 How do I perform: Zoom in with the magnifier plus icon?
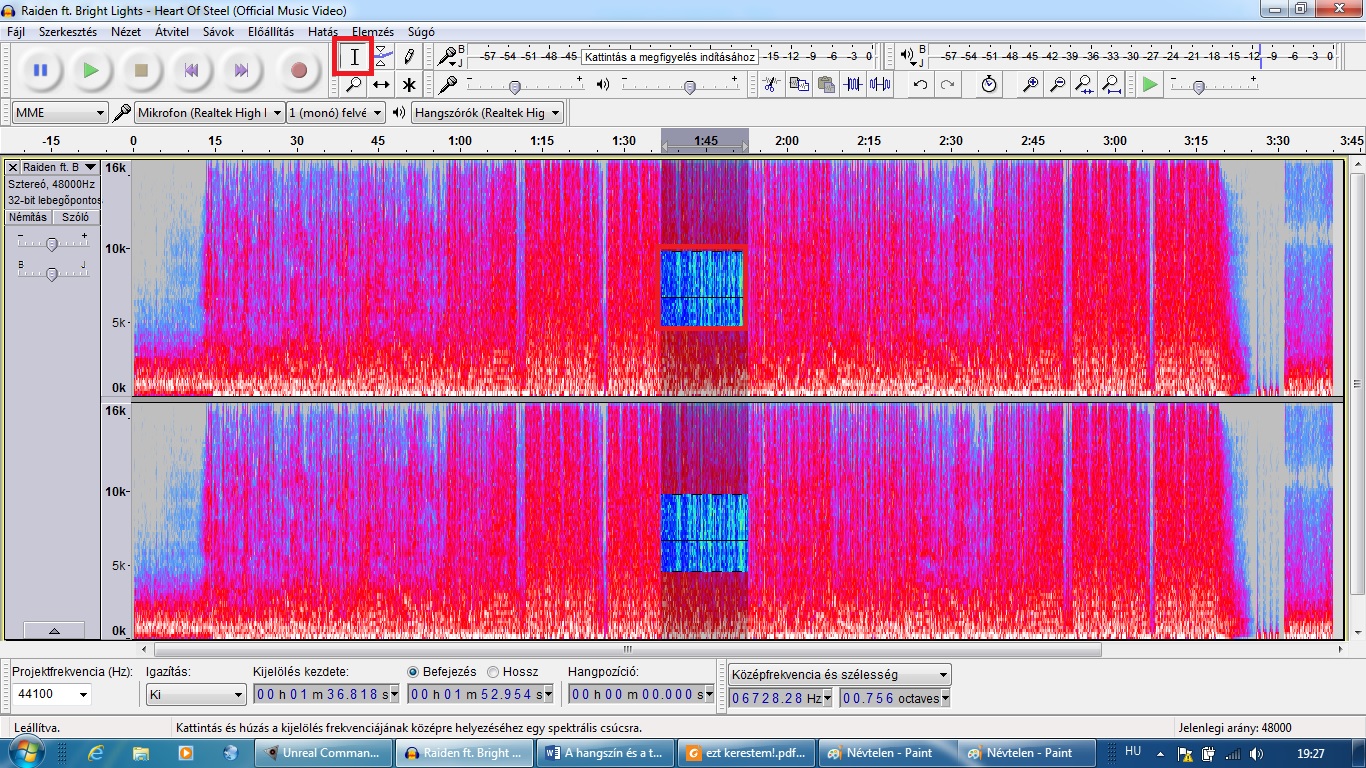[x=1030, y=85]
